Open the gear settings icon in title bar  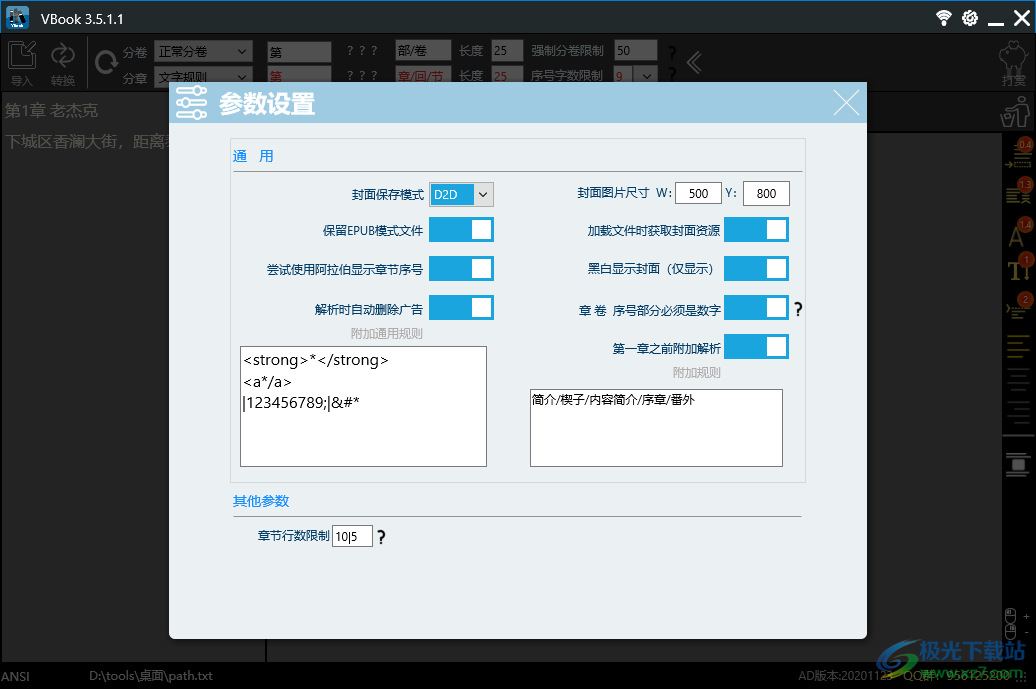tap(968, 17)
